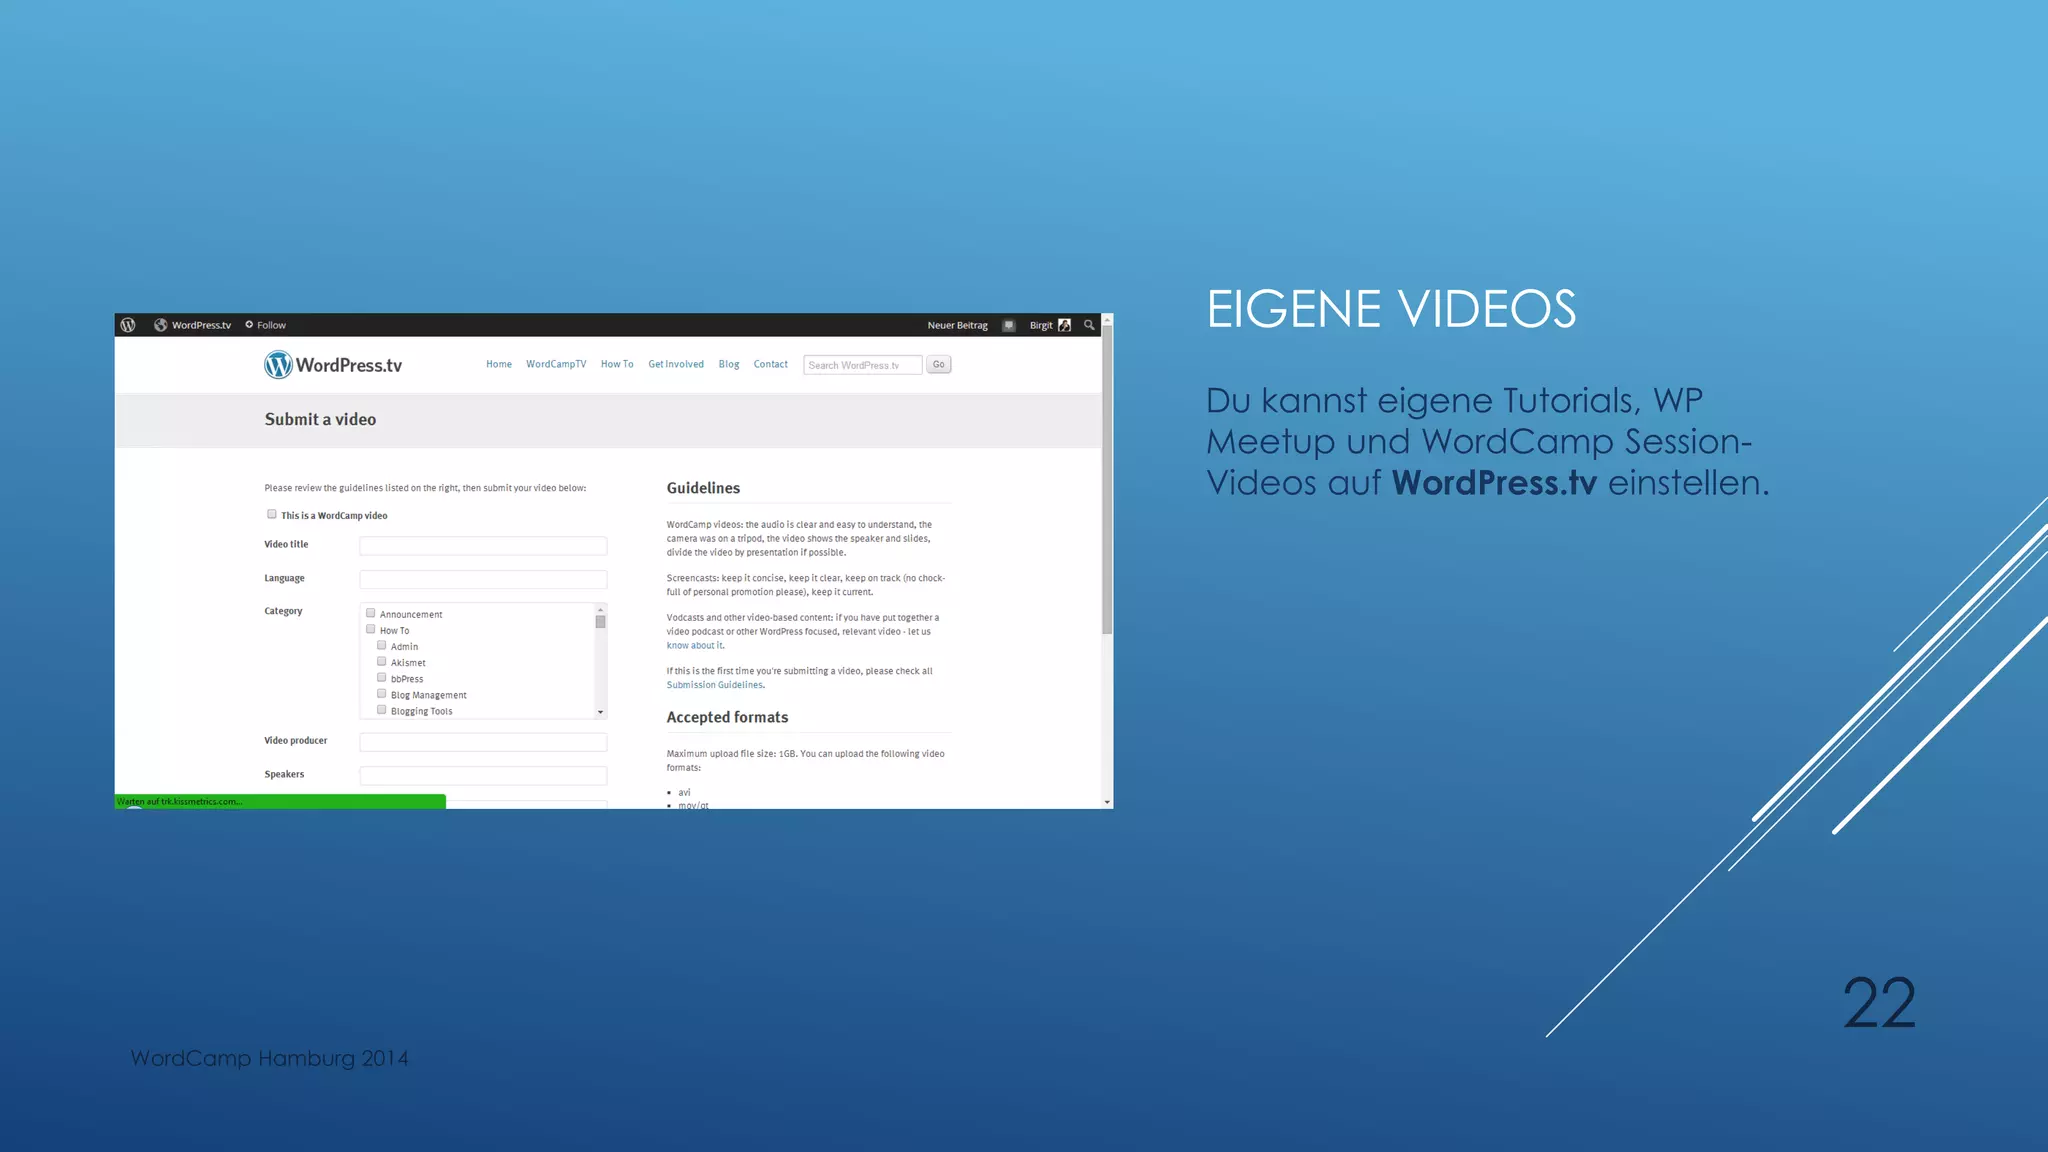
Task: Check the How To category checkbox
Action: (370, 629)
